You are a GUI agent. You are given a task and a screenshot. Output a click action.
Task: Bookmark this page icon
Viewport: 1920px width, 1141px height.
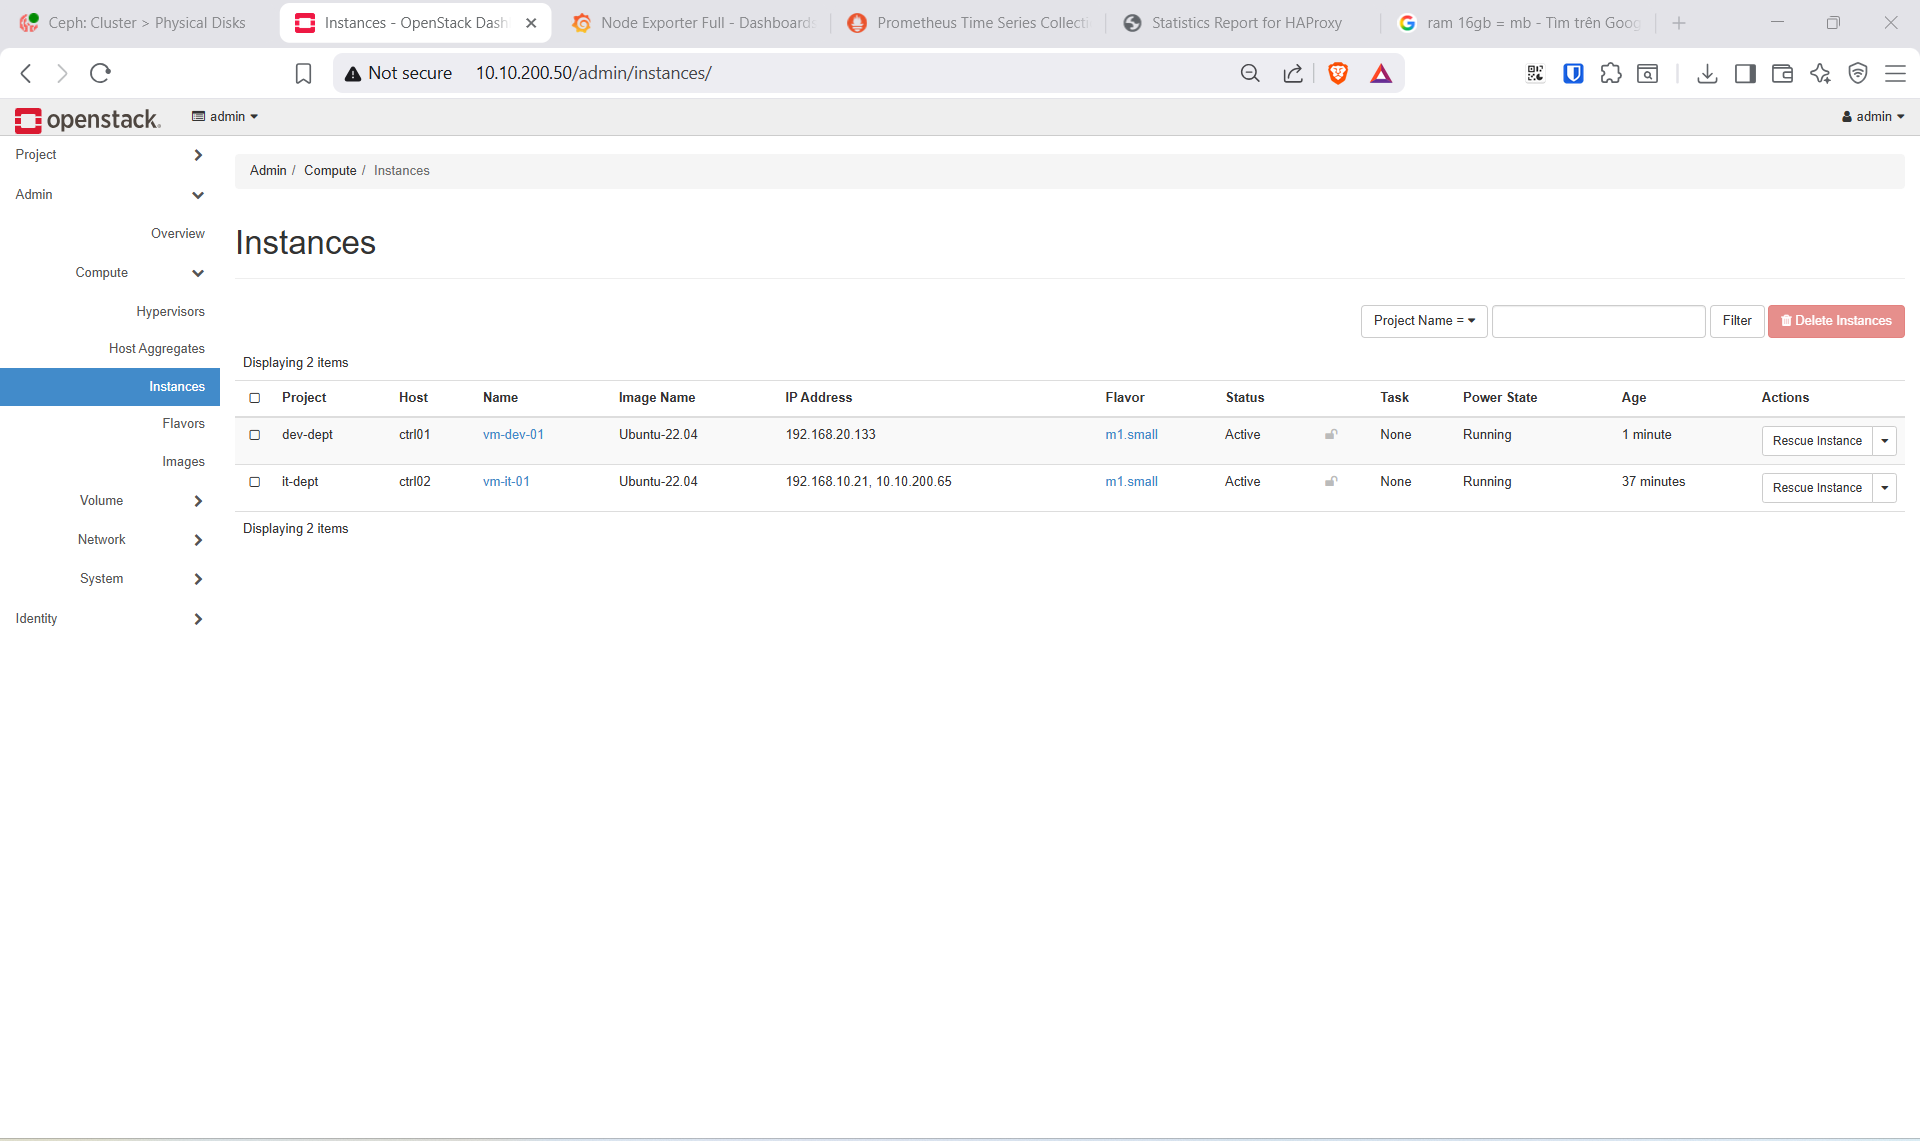pyautogui.click(x=303, y=73)
